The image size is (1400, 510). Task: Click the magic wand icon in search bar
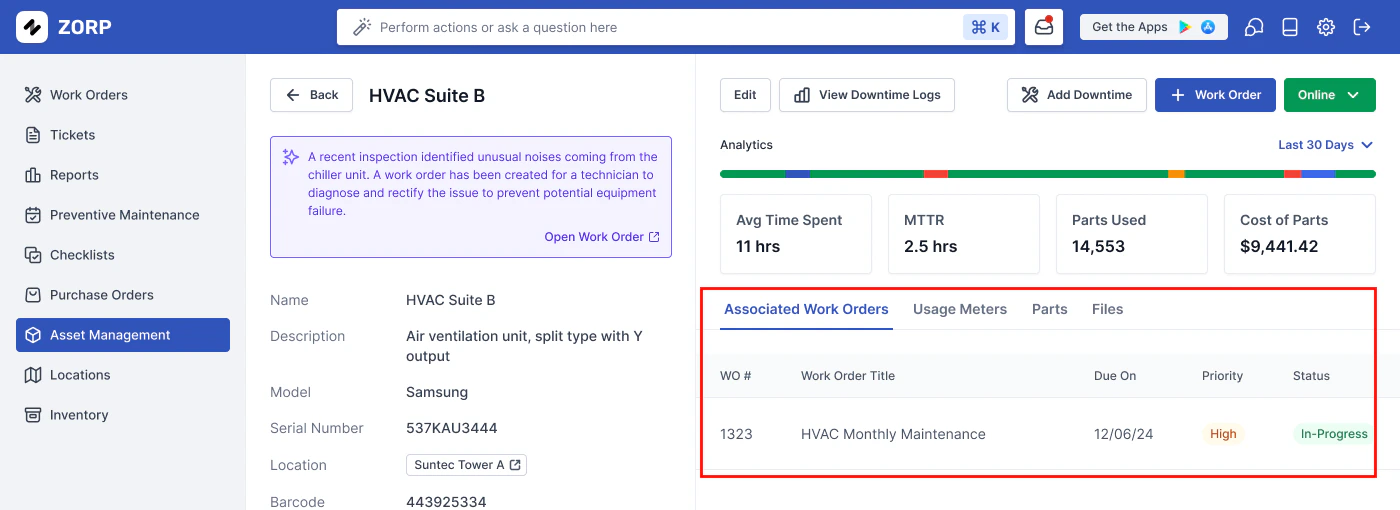[362, 27]
